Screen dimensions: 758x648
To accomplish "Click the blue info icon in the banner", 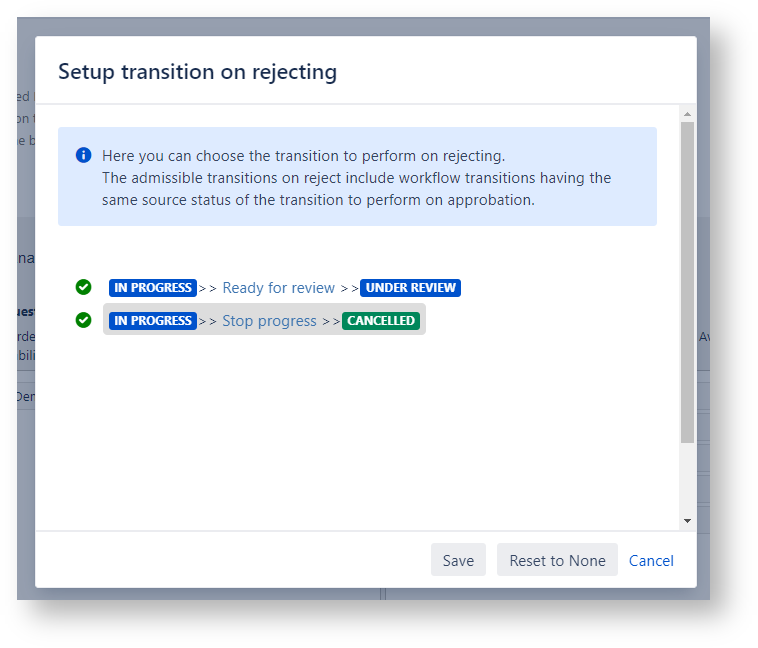I will click(84, 155).
